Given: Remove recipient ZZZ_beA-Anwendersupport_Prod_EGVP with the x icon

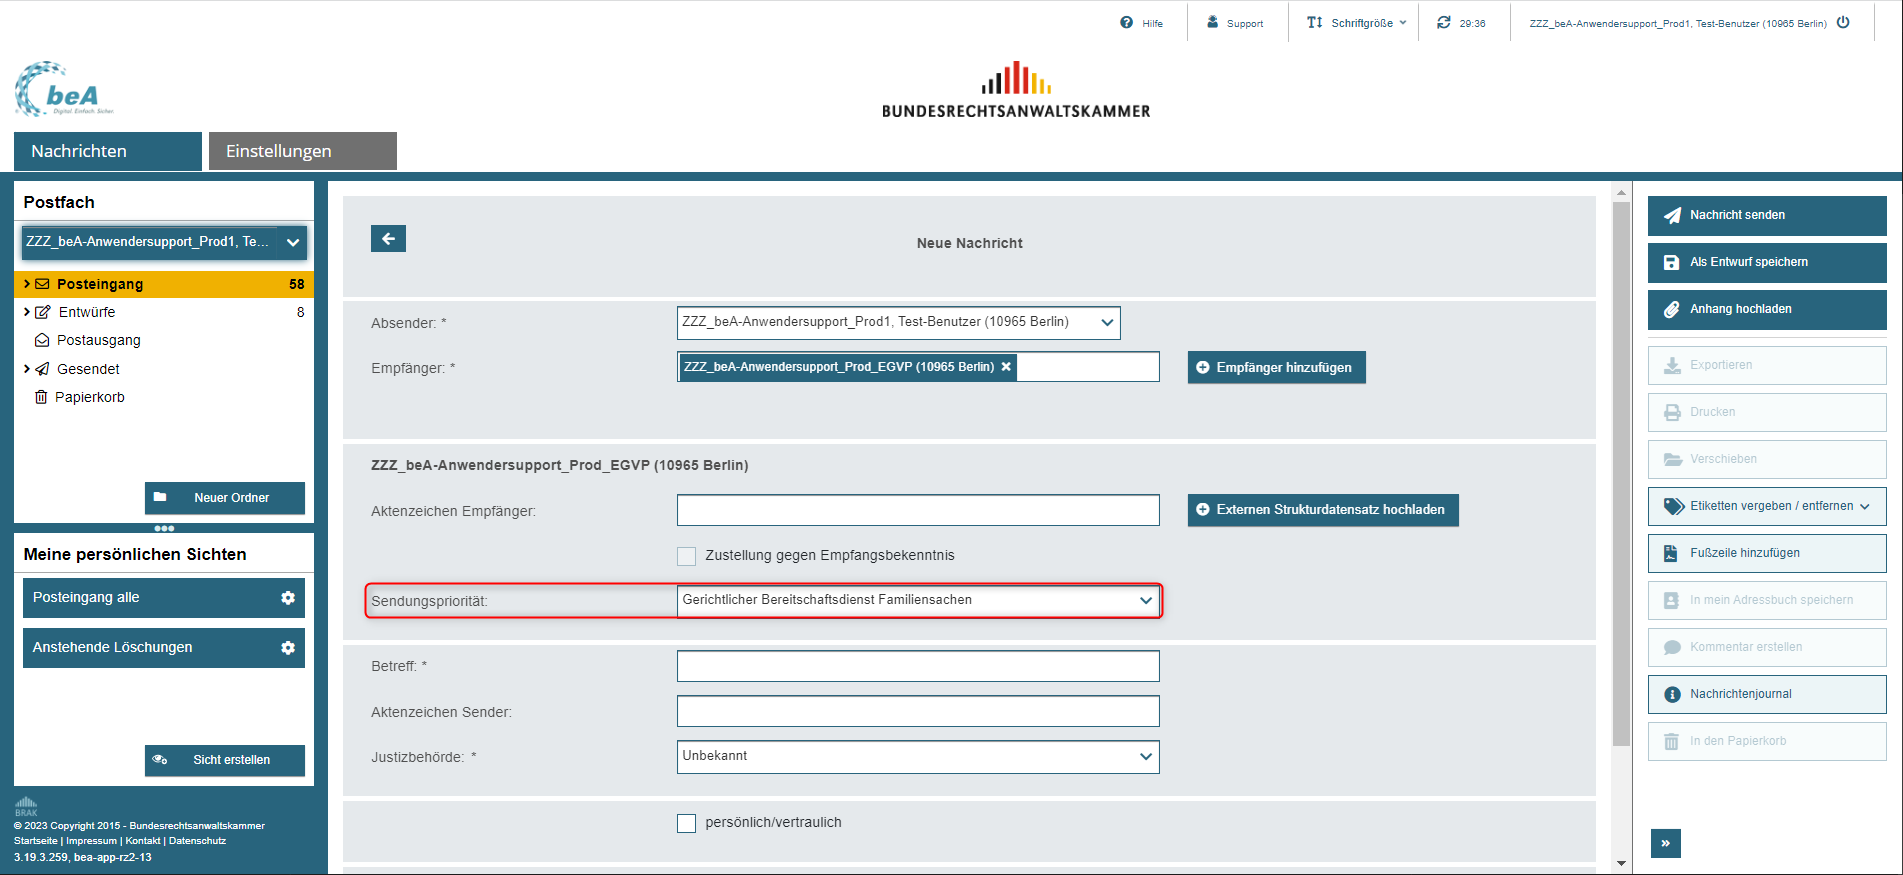Looking at the screenshot, I should [1006, 367].
